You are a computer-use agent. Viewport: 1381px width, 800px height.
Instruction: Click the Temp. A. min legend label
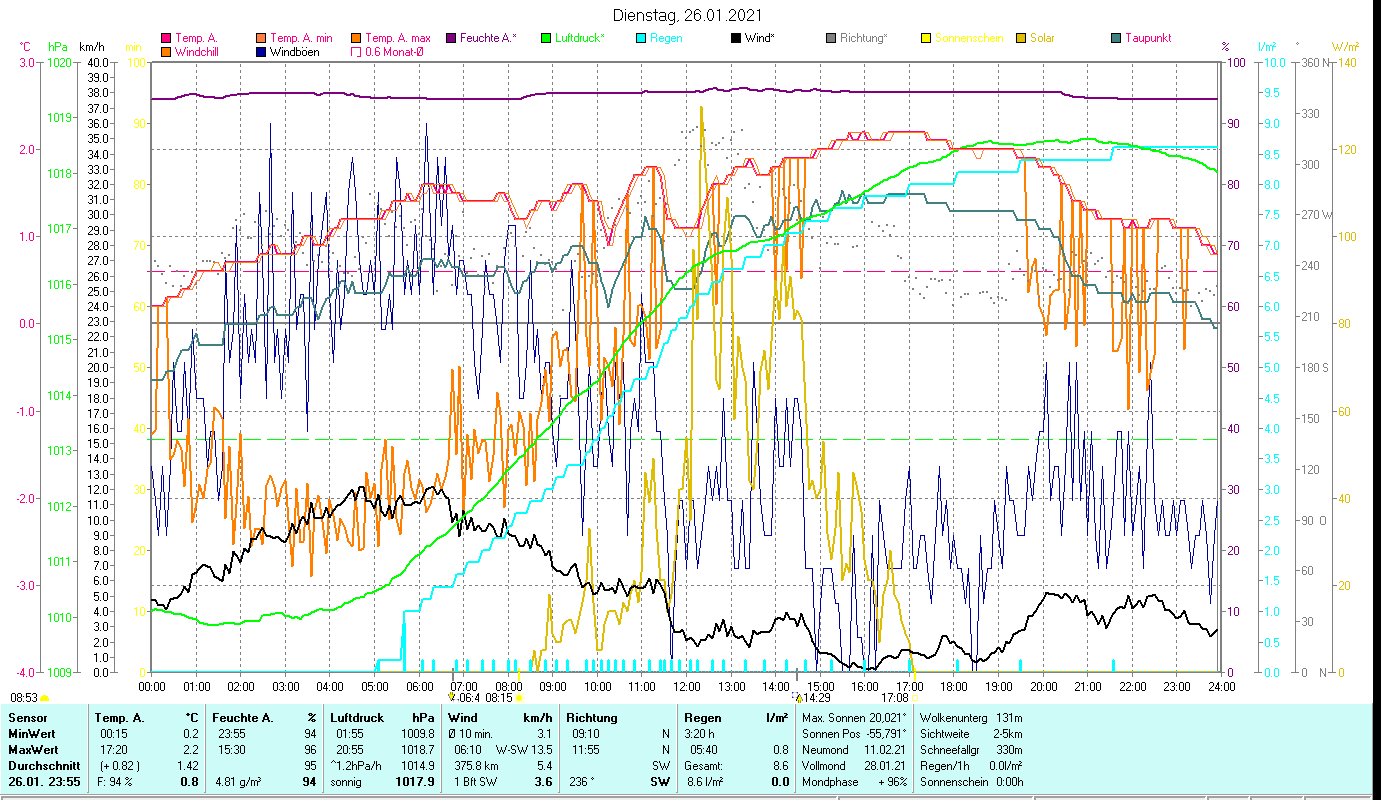[x=301, y=38]
